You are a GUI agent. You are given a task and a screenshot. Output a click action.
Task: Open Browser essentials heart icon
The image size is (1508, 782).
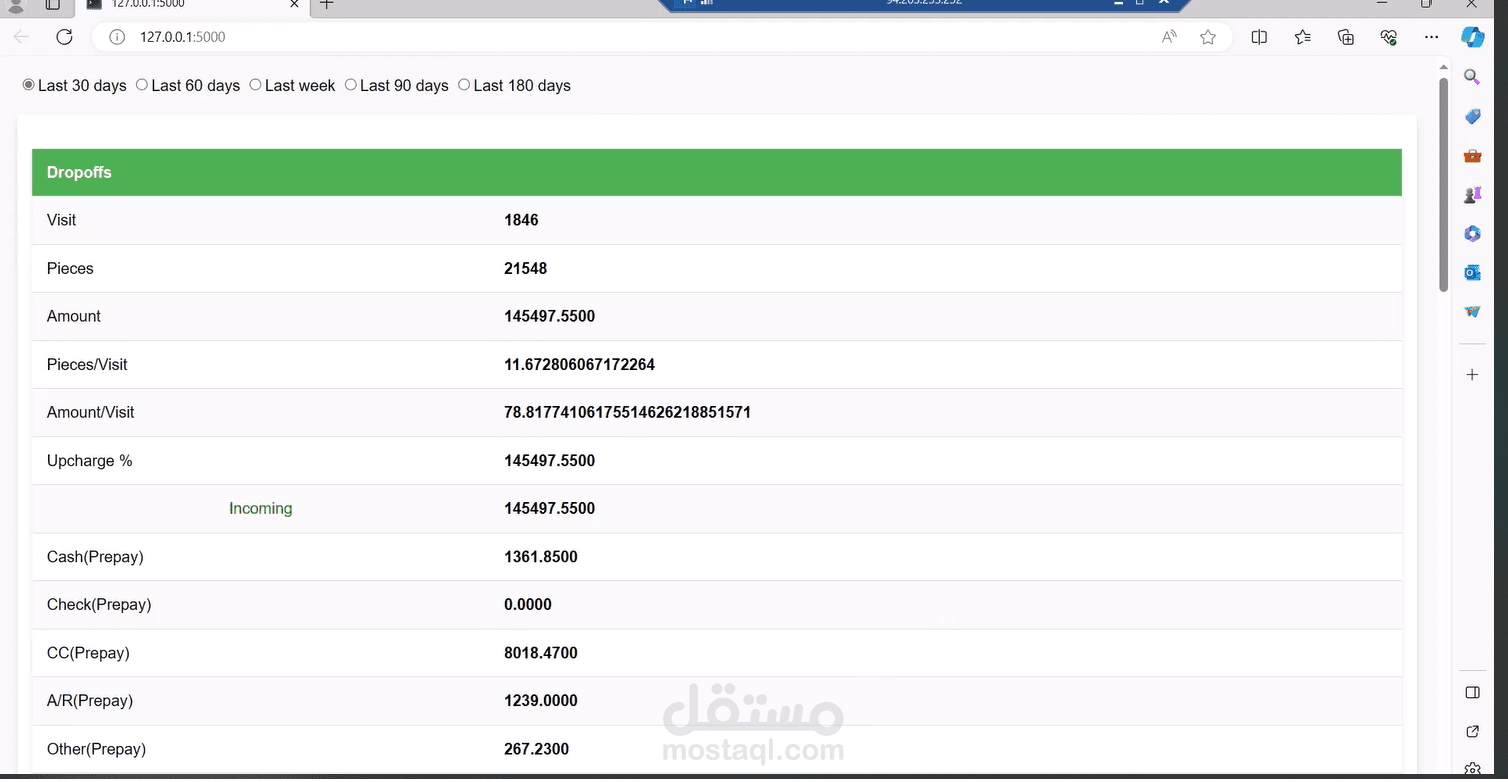(1388, 37)
